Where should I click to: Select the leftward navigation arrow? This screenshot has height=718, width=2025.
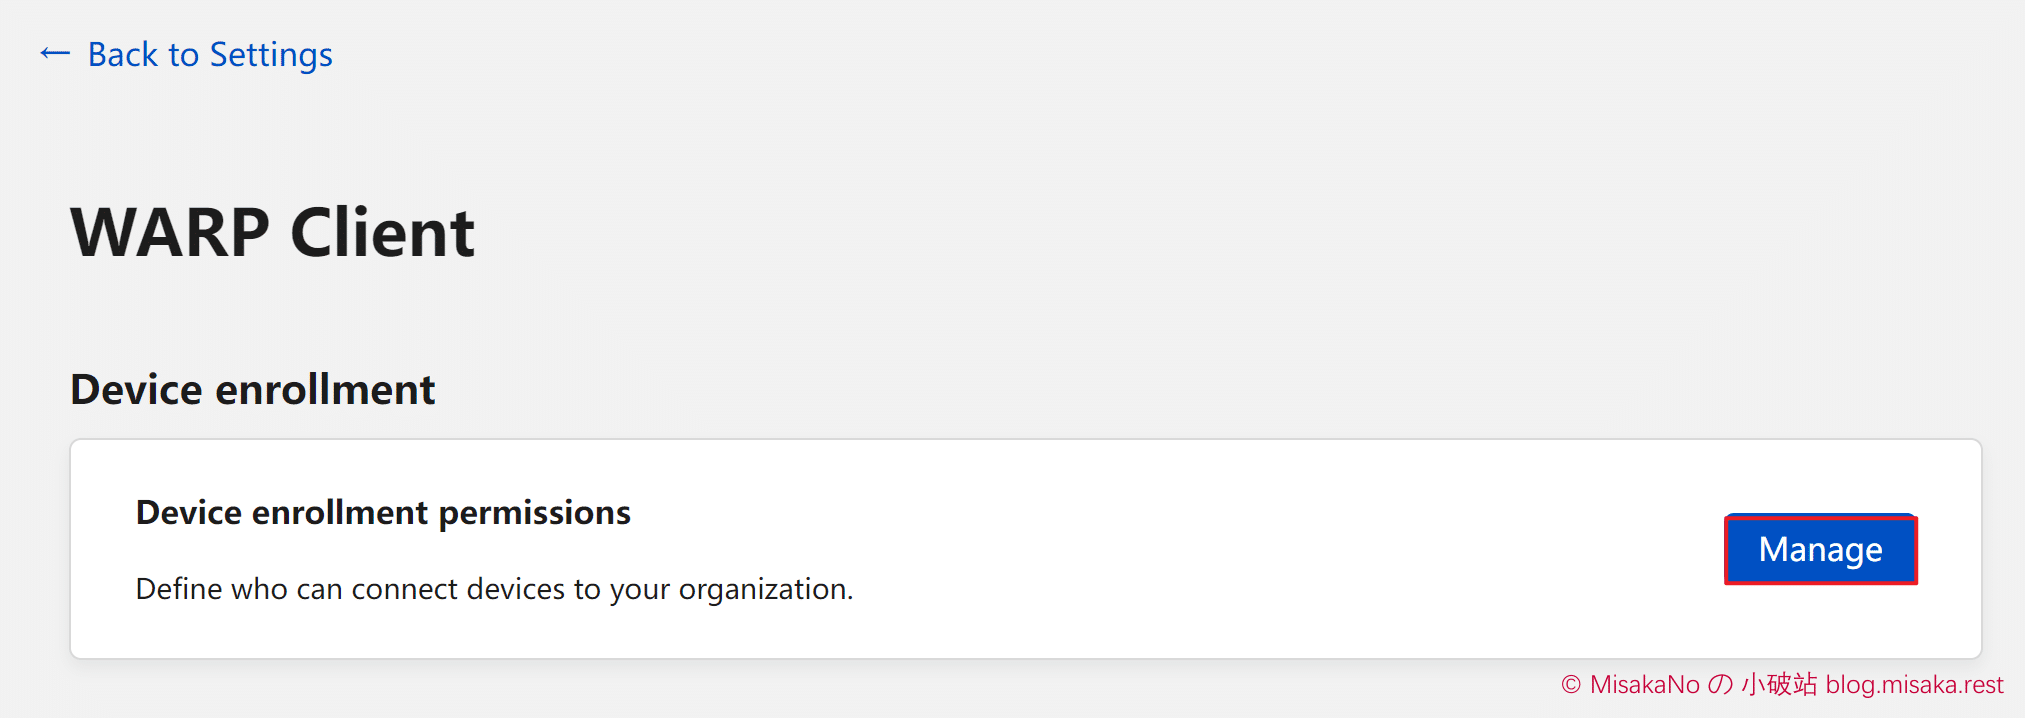click(55, 54)
